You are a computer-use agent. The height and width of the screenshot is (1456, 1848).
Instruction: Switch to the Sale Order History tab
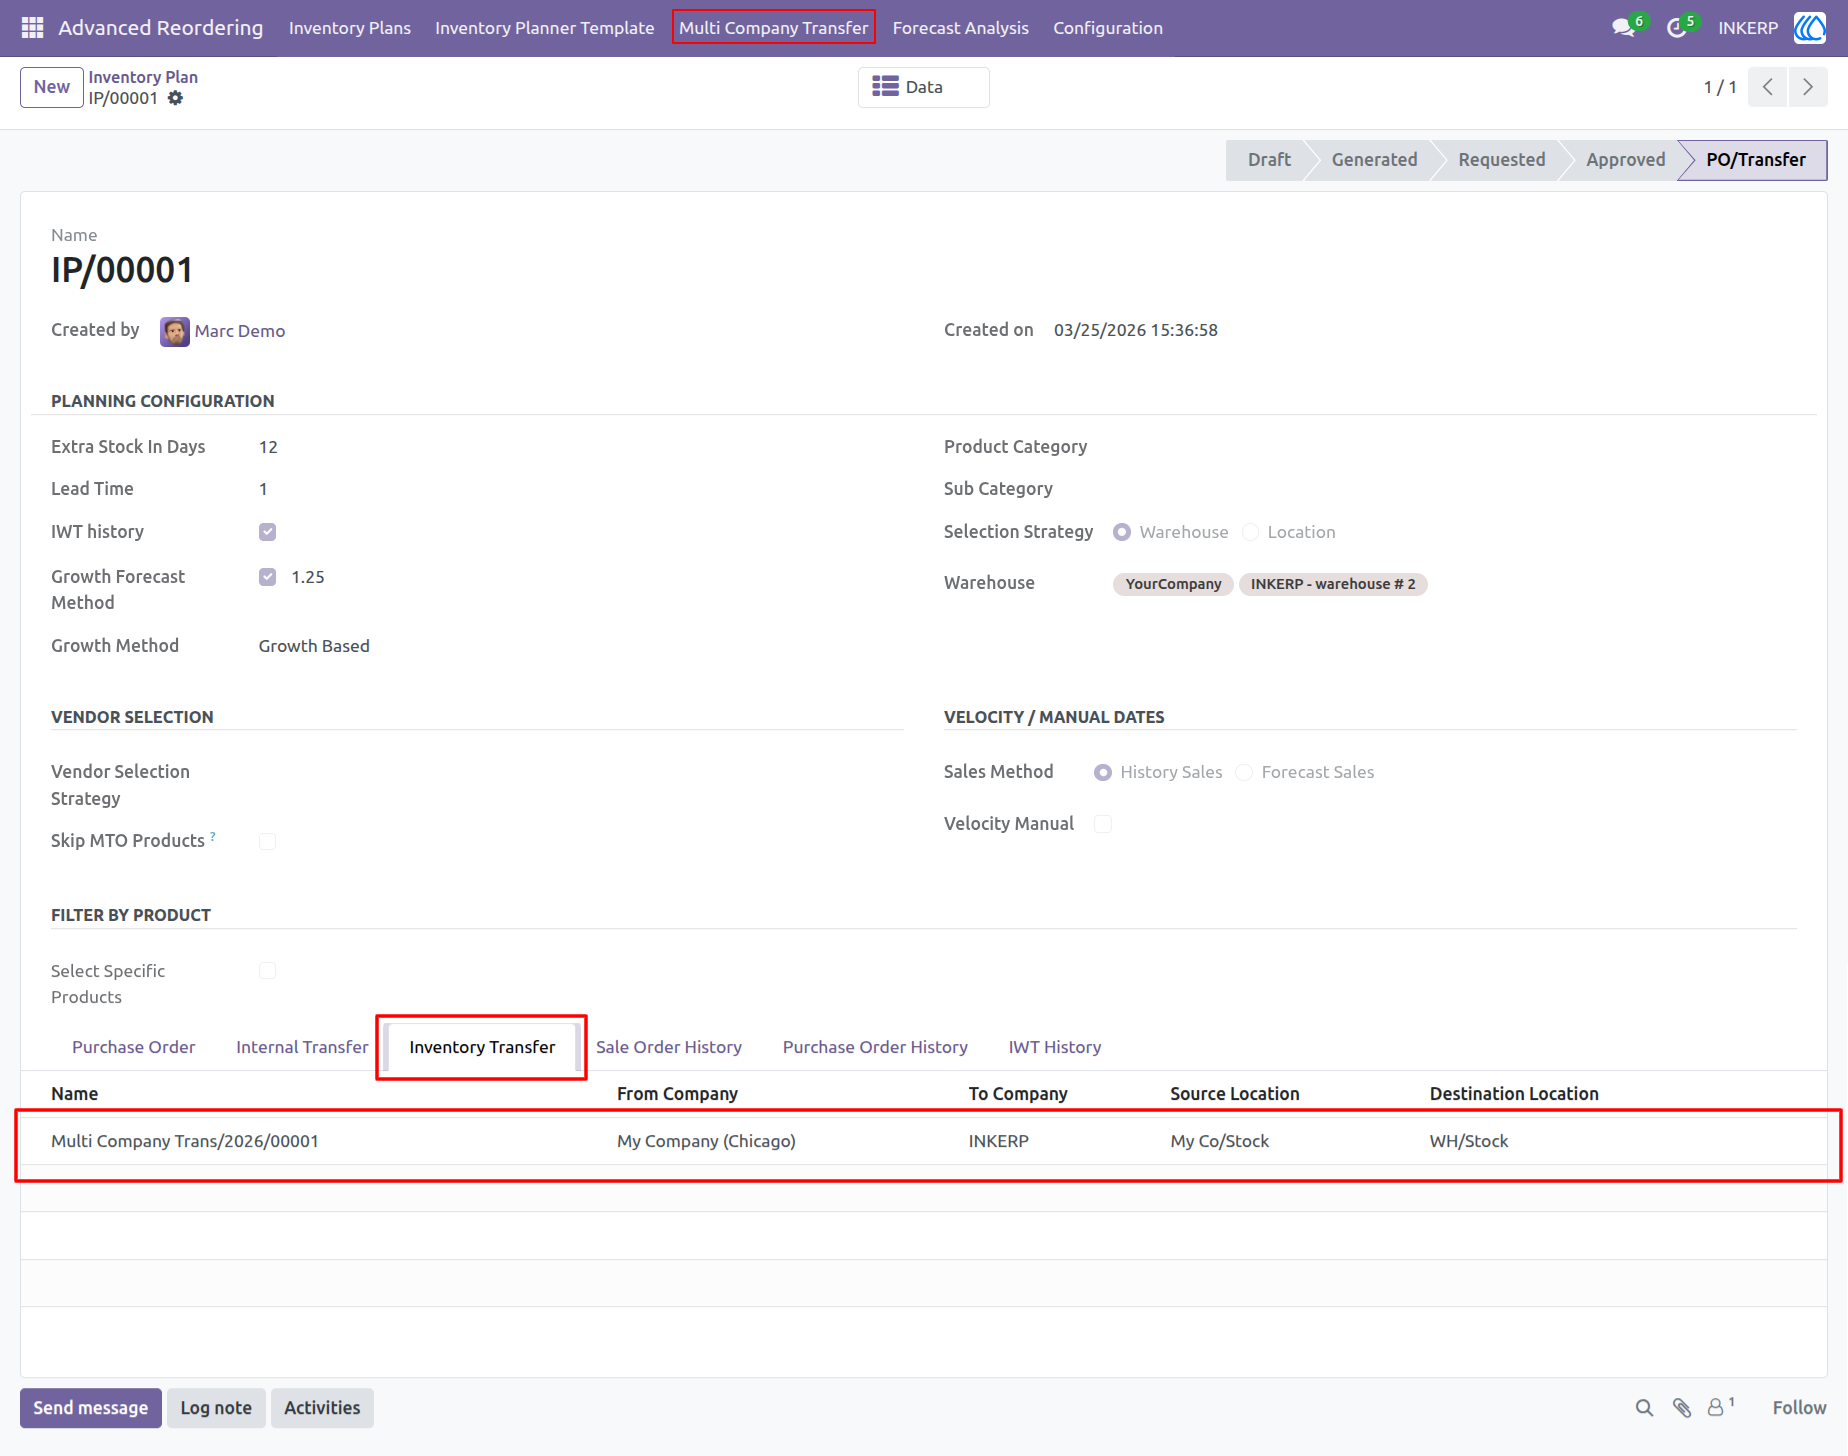coord(669,1047)
